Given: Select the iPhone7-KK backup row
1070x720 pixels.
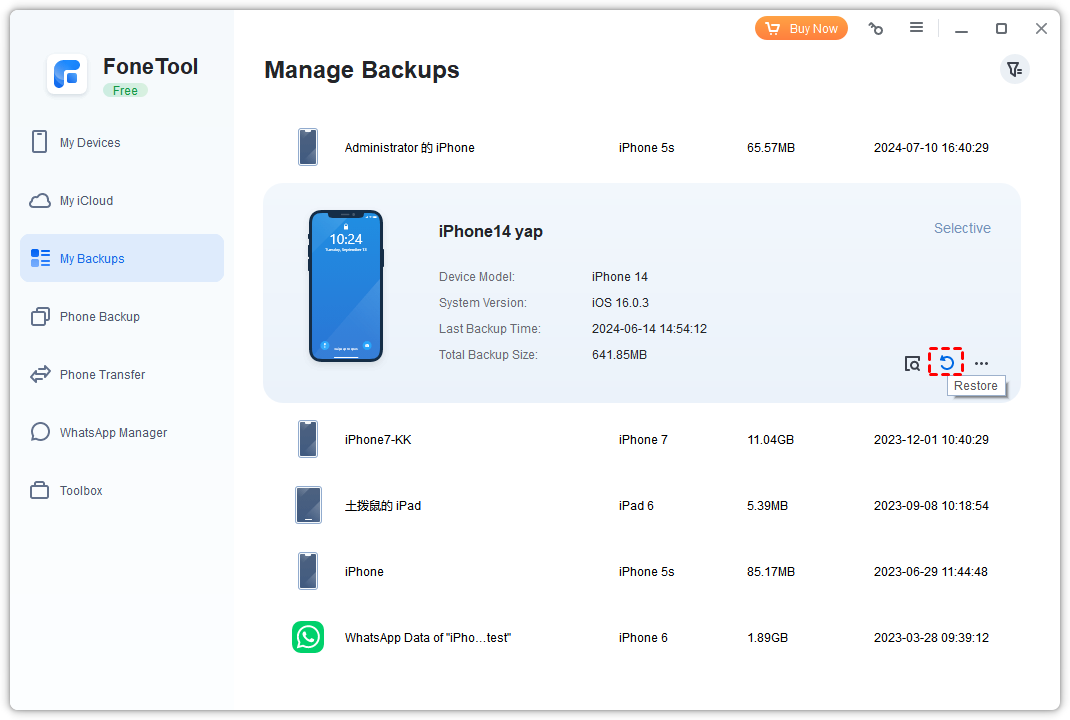Looking at the screenshot, I should tap(641, 440).
